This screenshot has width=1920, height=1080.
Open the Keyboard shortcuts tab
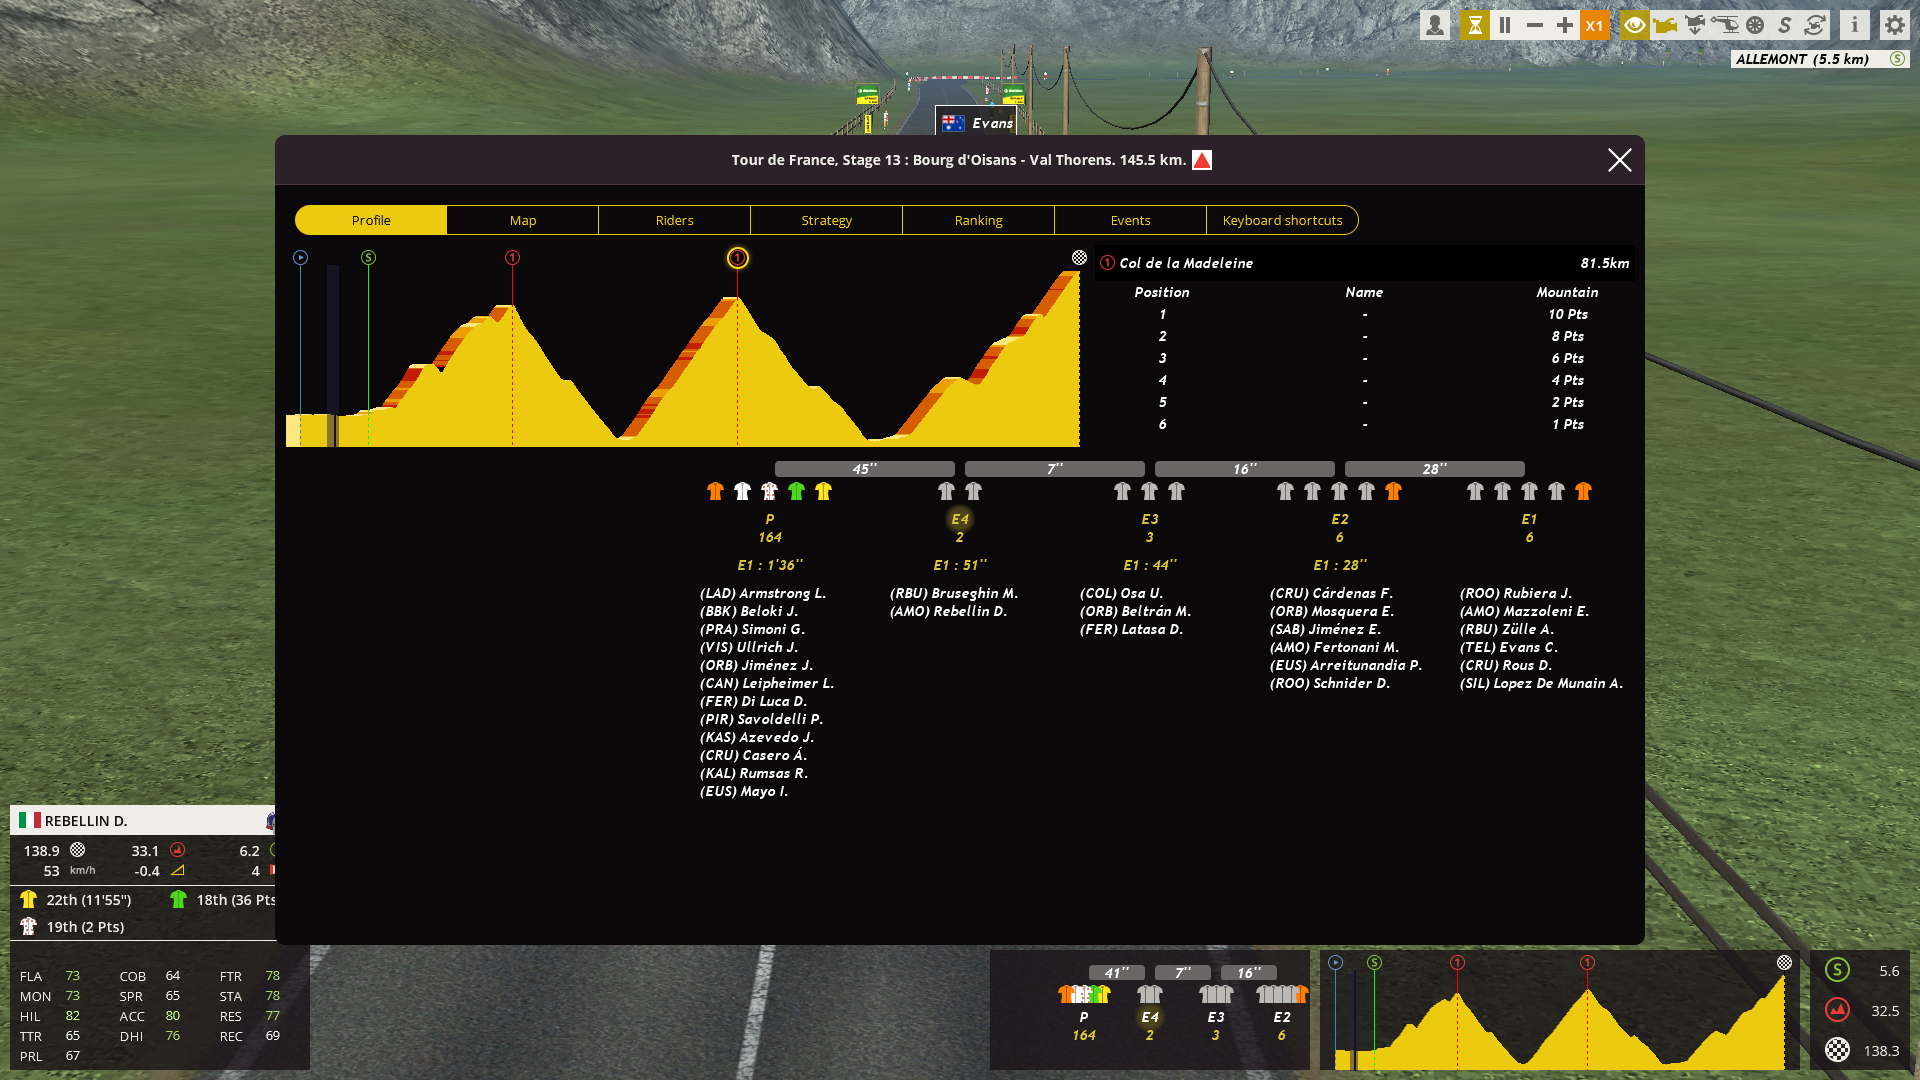tap(1283, 220)
